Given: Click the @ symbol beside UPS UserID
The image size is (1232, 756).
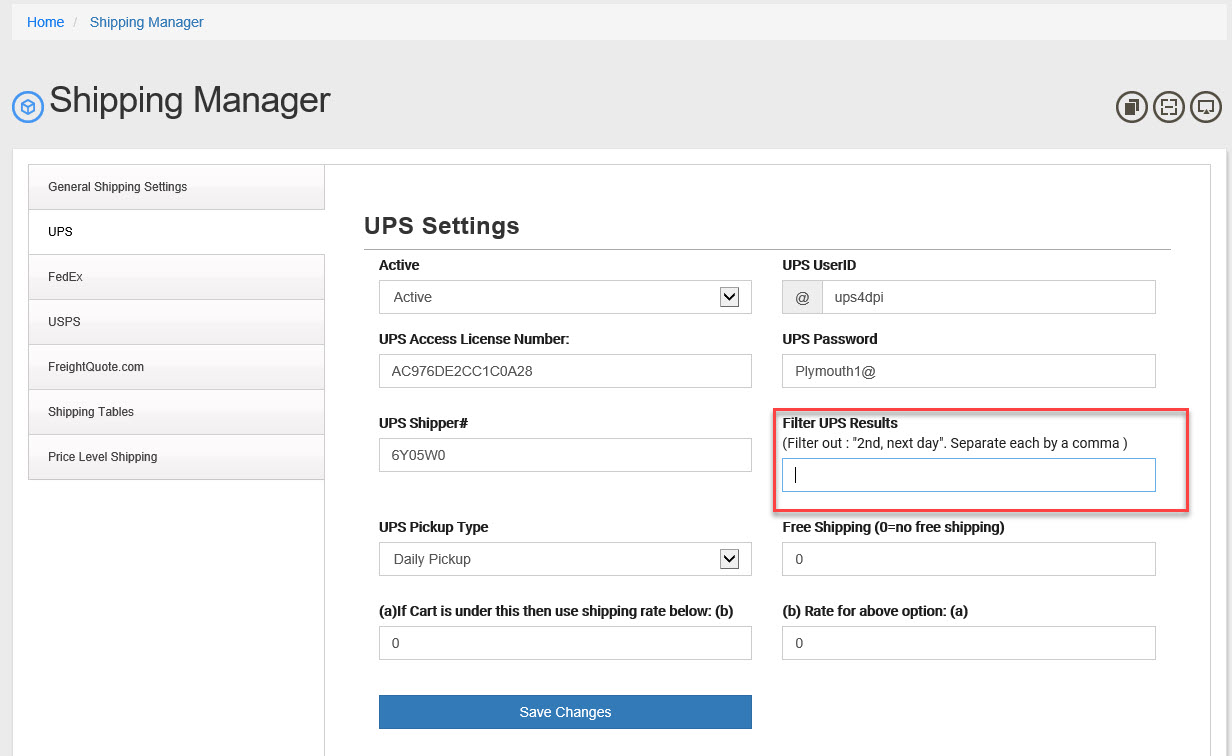Looking at the screenshot, I should [x=802, y=297].
